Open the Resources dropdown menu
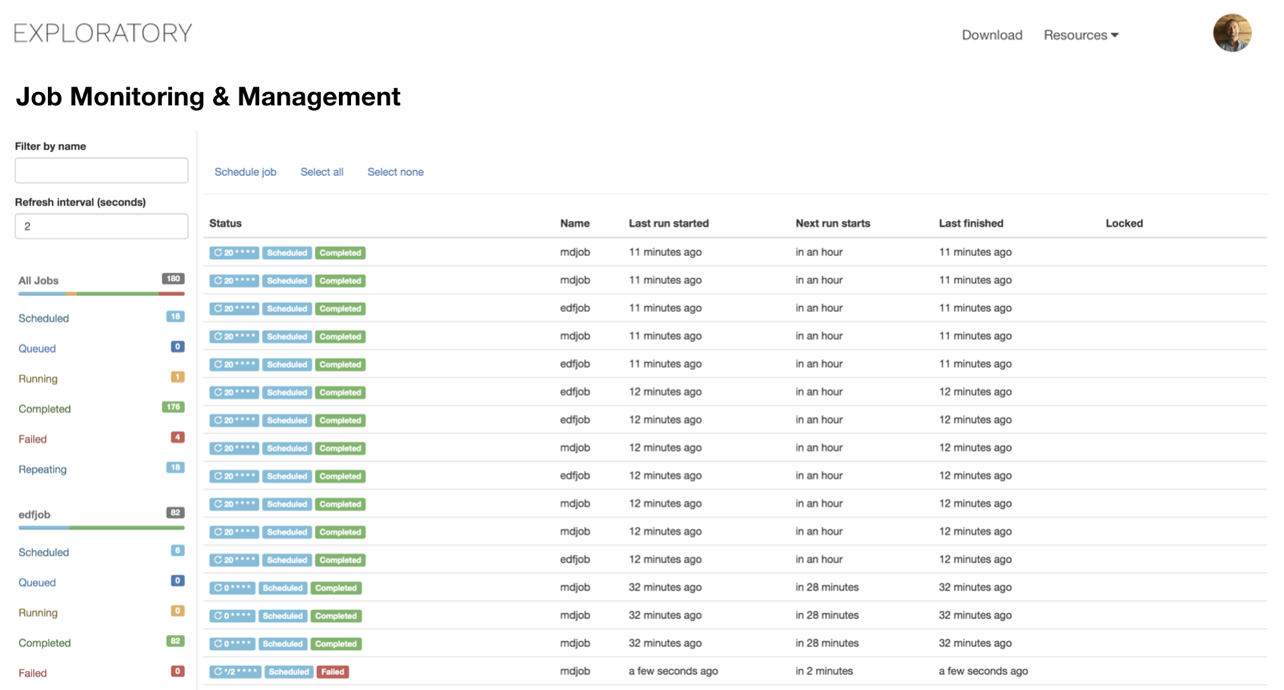Image resolution: width=1284 pixels, height=690 pixels. coord(1080,34)
